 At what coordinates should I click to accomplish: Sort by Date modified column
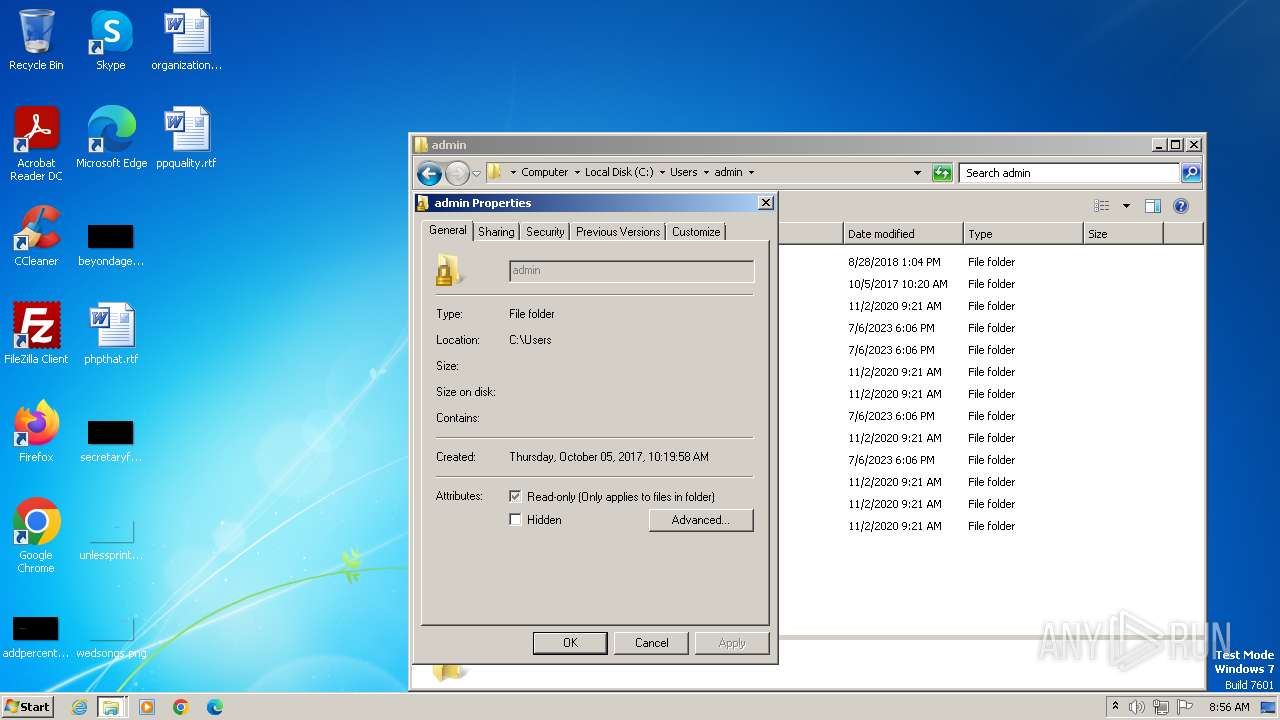903,234
